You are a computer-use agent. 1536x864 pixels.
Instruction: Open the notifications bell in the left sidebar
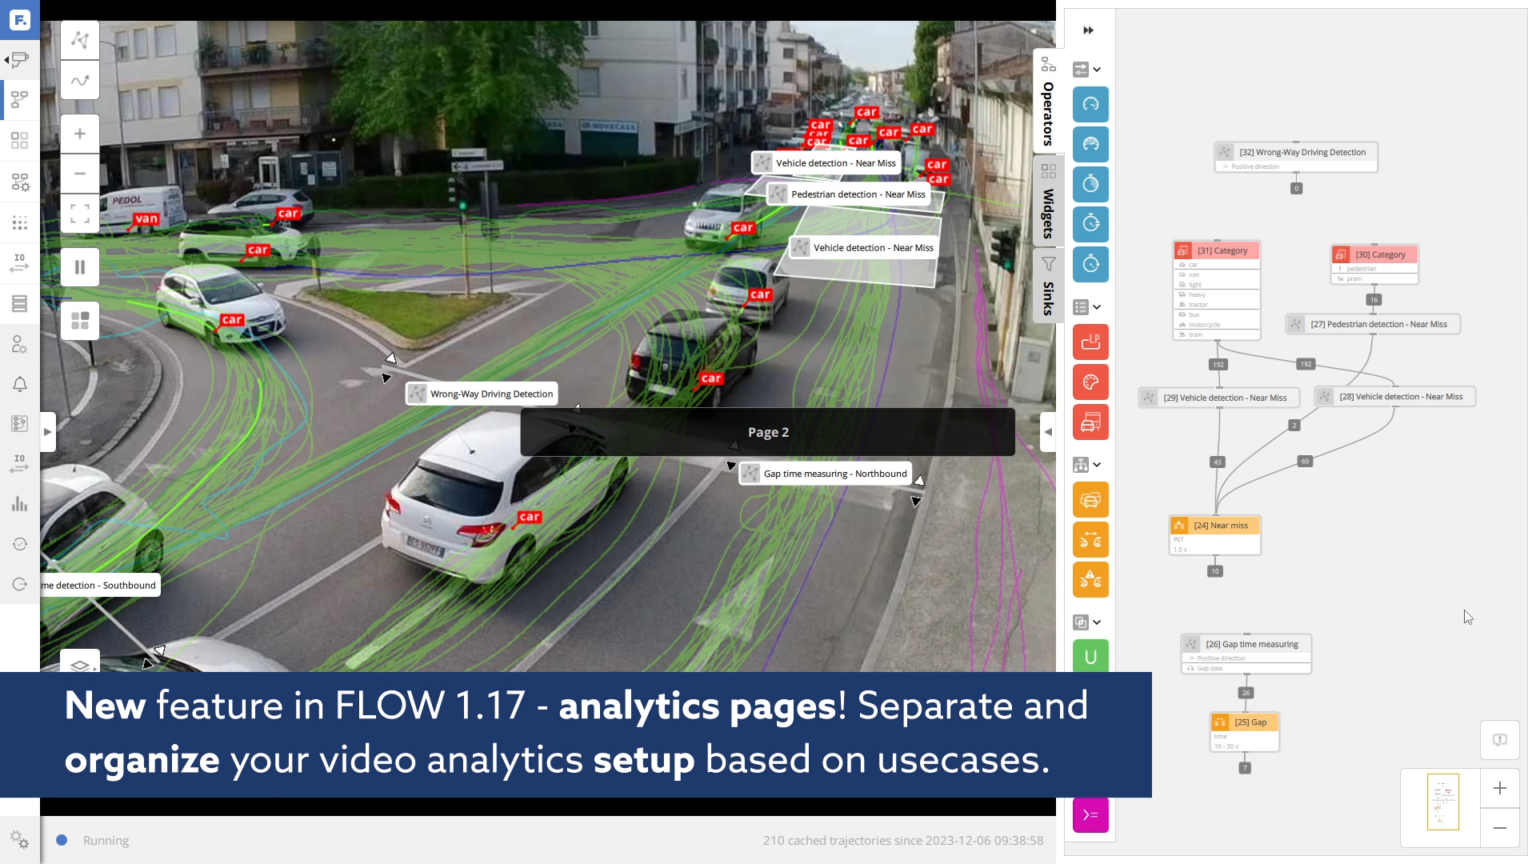coord(19,383)
